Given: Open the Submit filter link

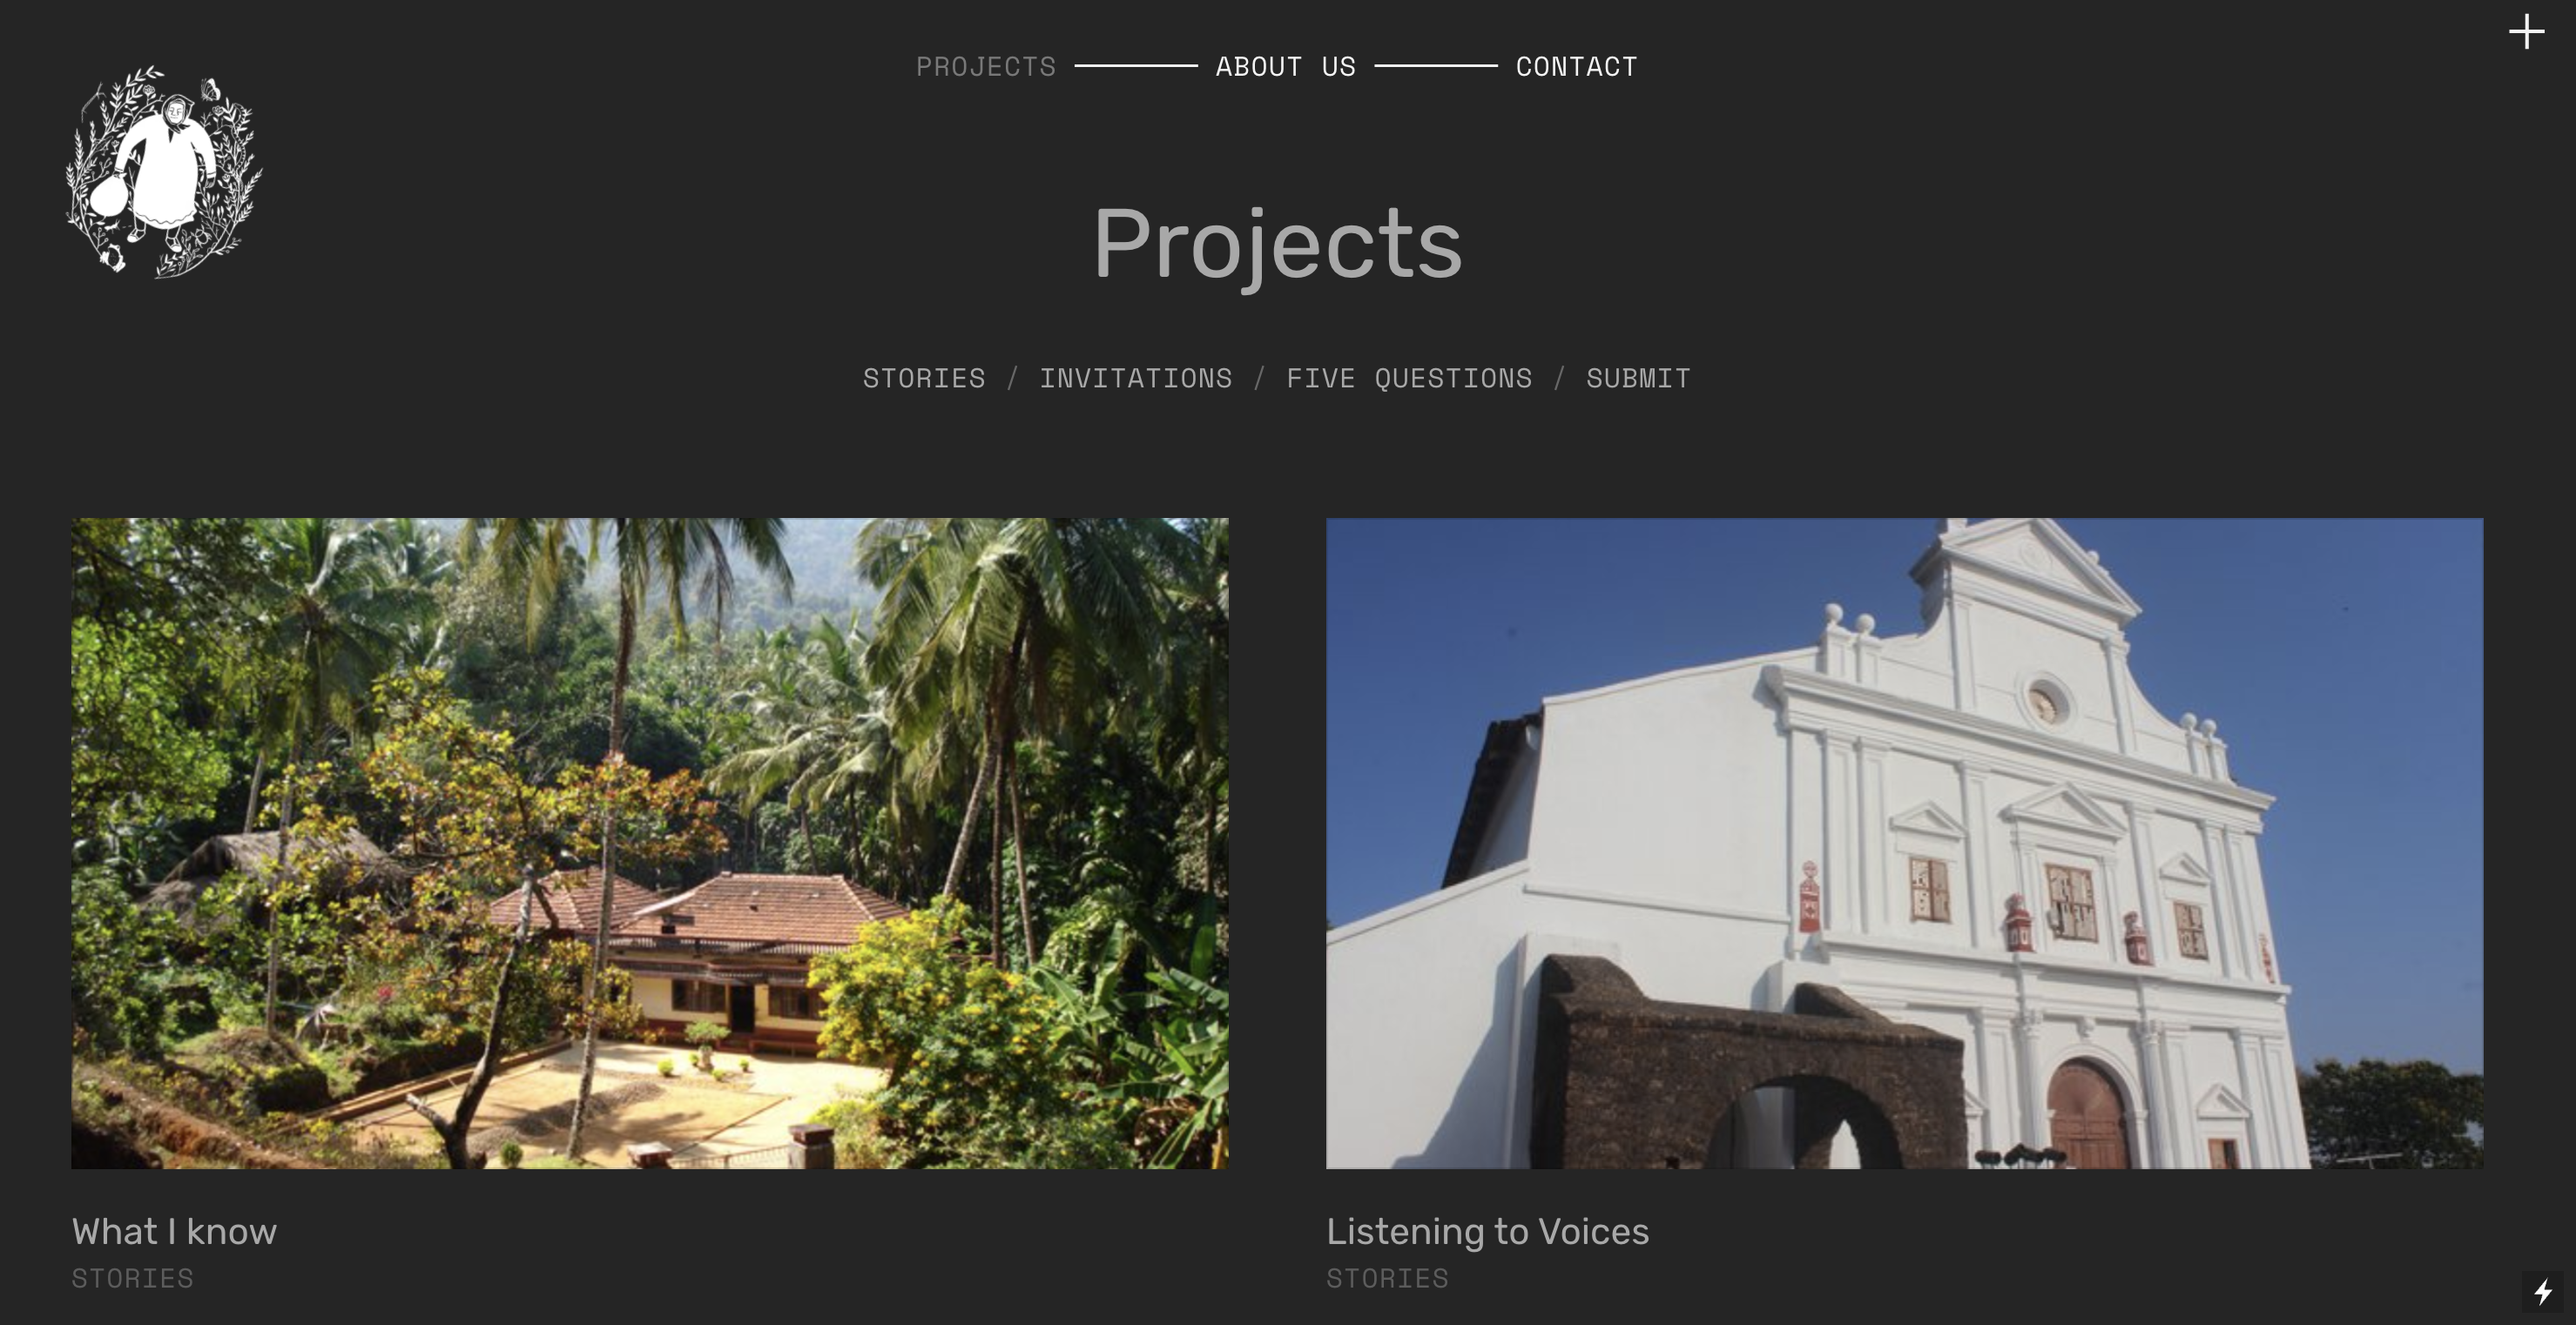Looking at the screenshot, I should (x=1638, y=378).
